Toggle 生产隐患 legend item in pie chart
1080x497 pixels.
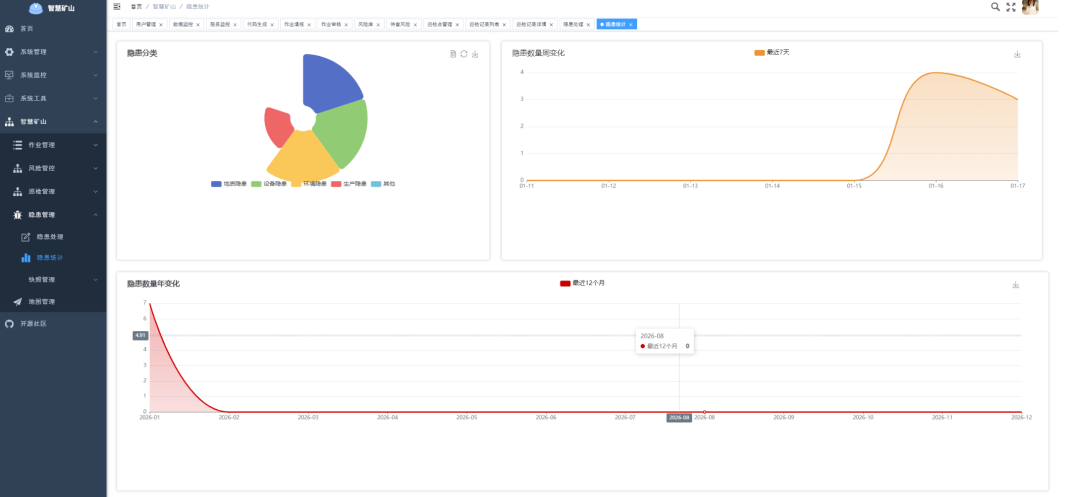coord(349,184)
